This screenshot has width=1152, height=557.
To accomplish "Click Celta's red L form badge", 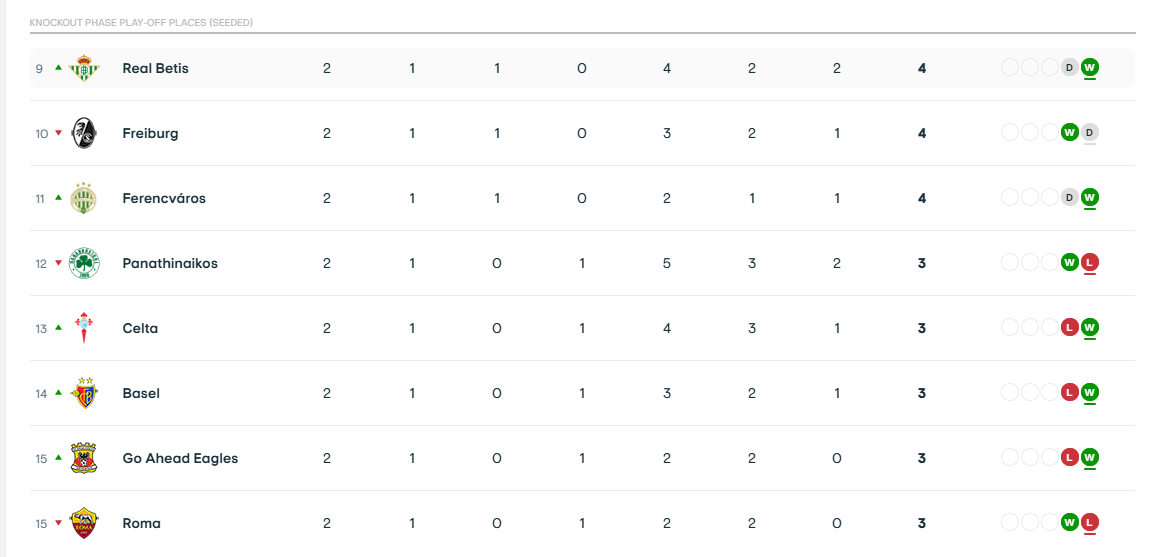I will [x=1070, y=328].
